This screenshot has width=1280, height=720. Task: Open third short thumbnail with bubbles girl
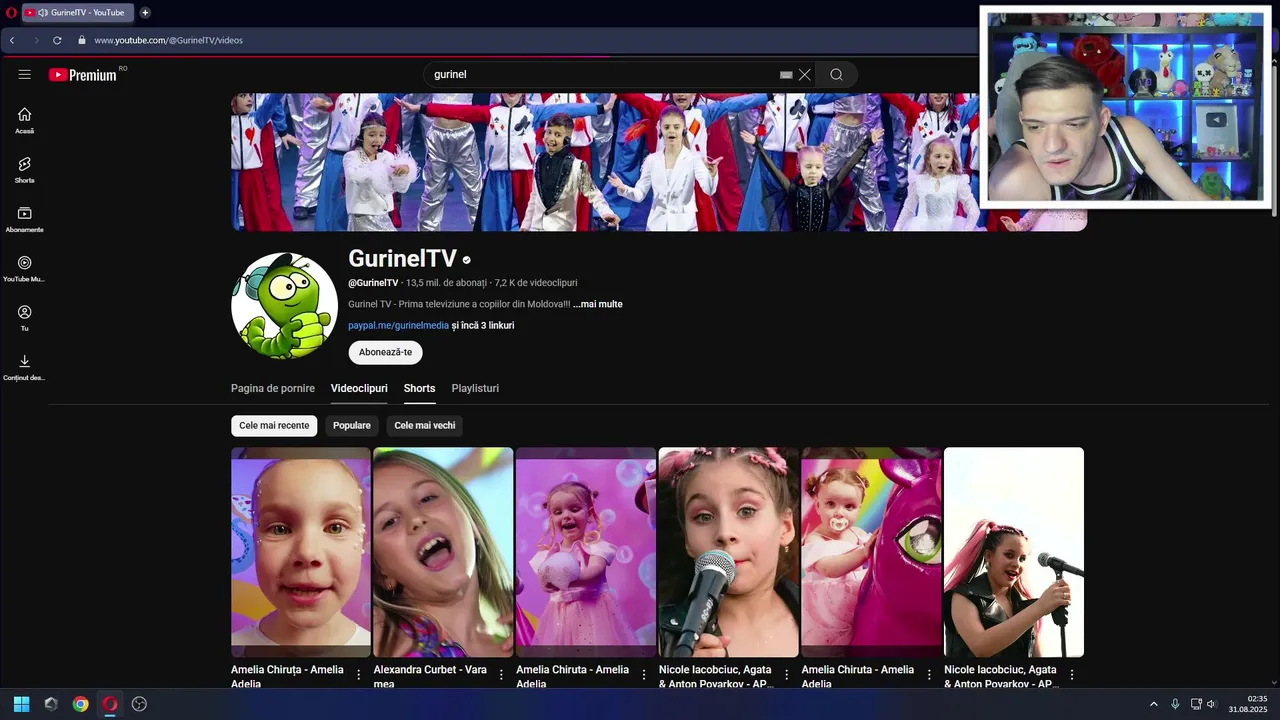586,552
